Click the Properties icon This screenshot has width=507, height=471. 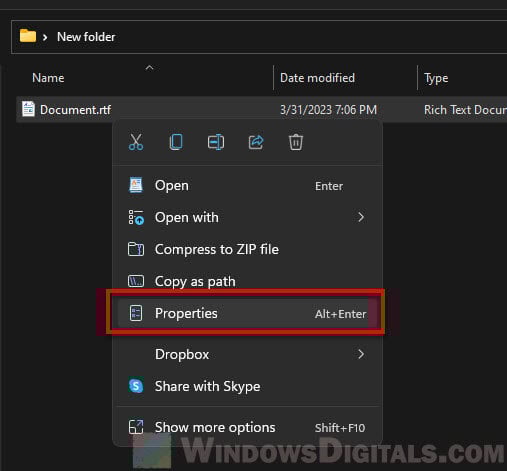[136, 313]
